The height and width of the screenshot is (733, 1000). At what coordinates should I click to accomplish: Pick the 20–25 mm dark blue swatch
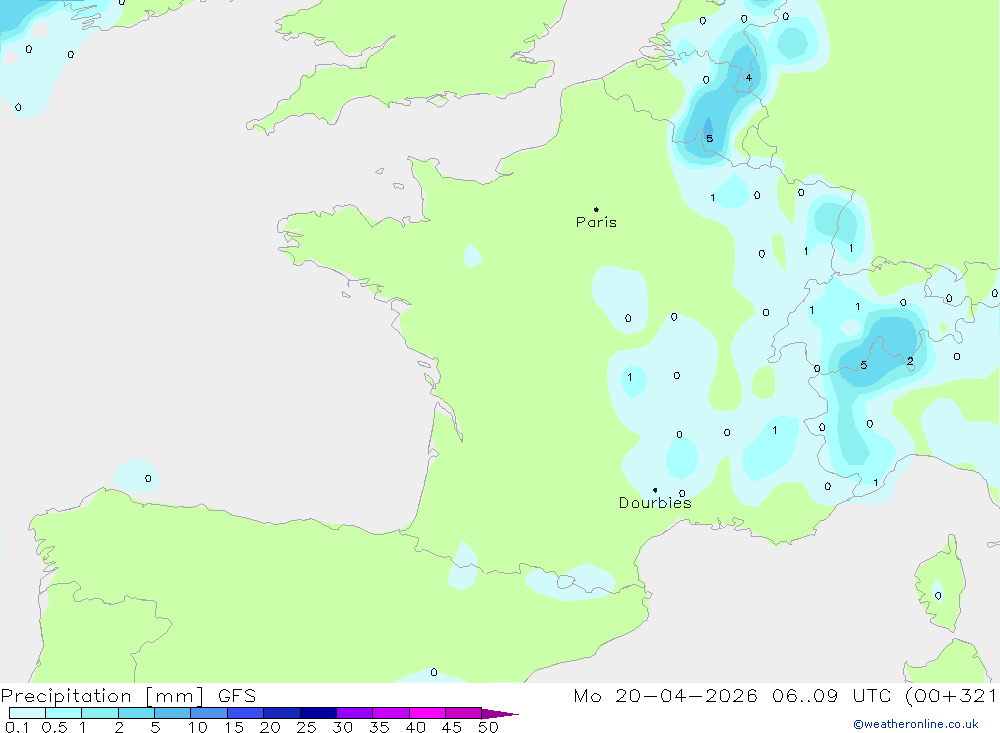(282, 713)
